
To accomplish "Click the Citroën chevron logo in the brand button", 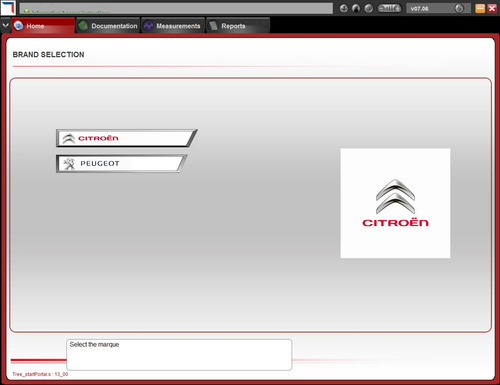I will [69, 138].
